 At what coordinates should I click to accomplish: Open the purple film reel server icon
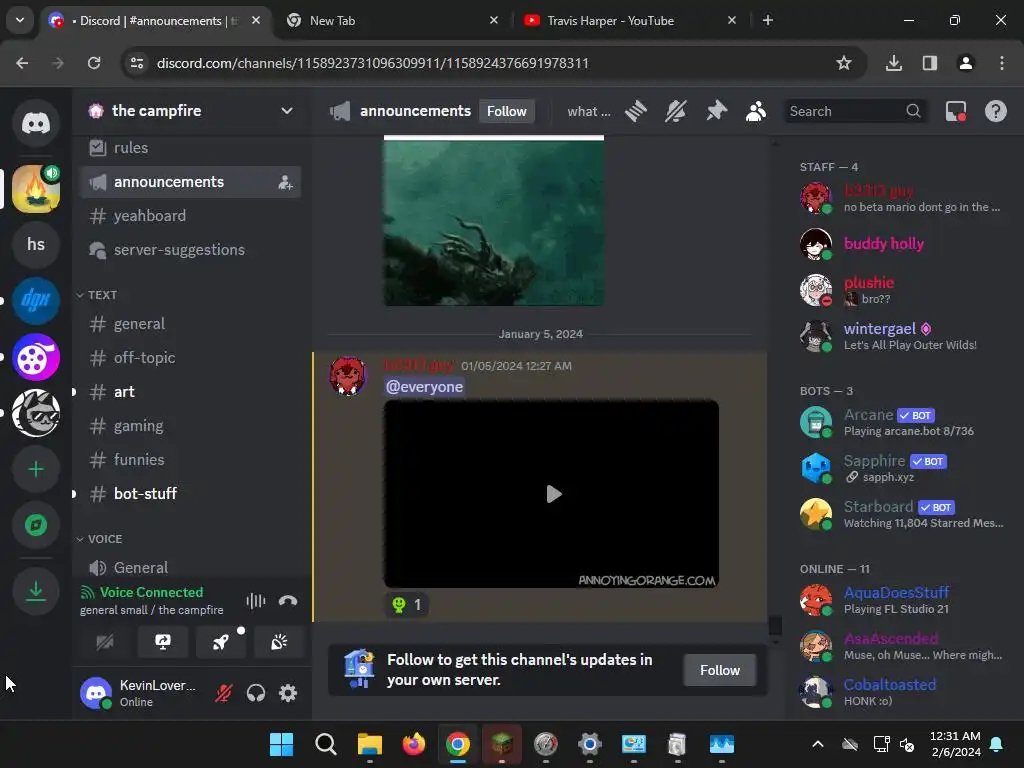[36, 357]
